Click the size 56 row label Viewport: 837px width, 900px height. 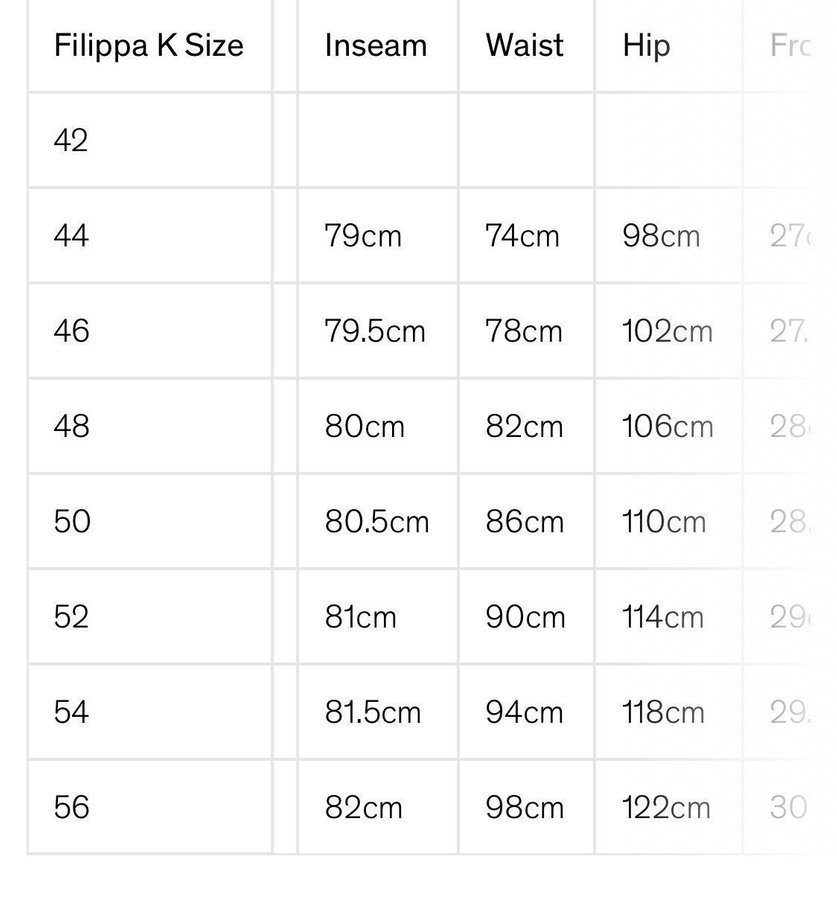71,807
